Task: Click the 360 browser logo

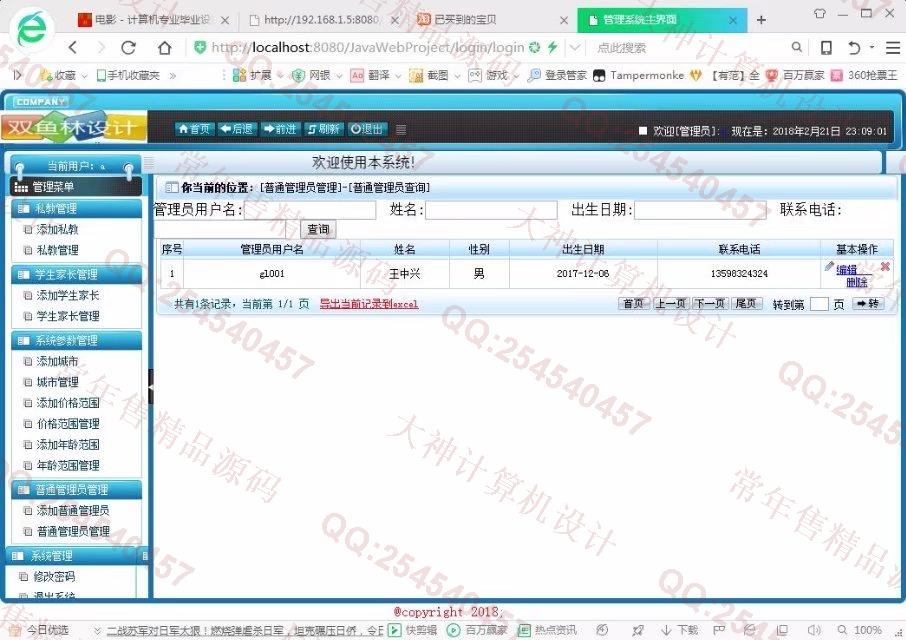Action: click(x=31, y=29)
